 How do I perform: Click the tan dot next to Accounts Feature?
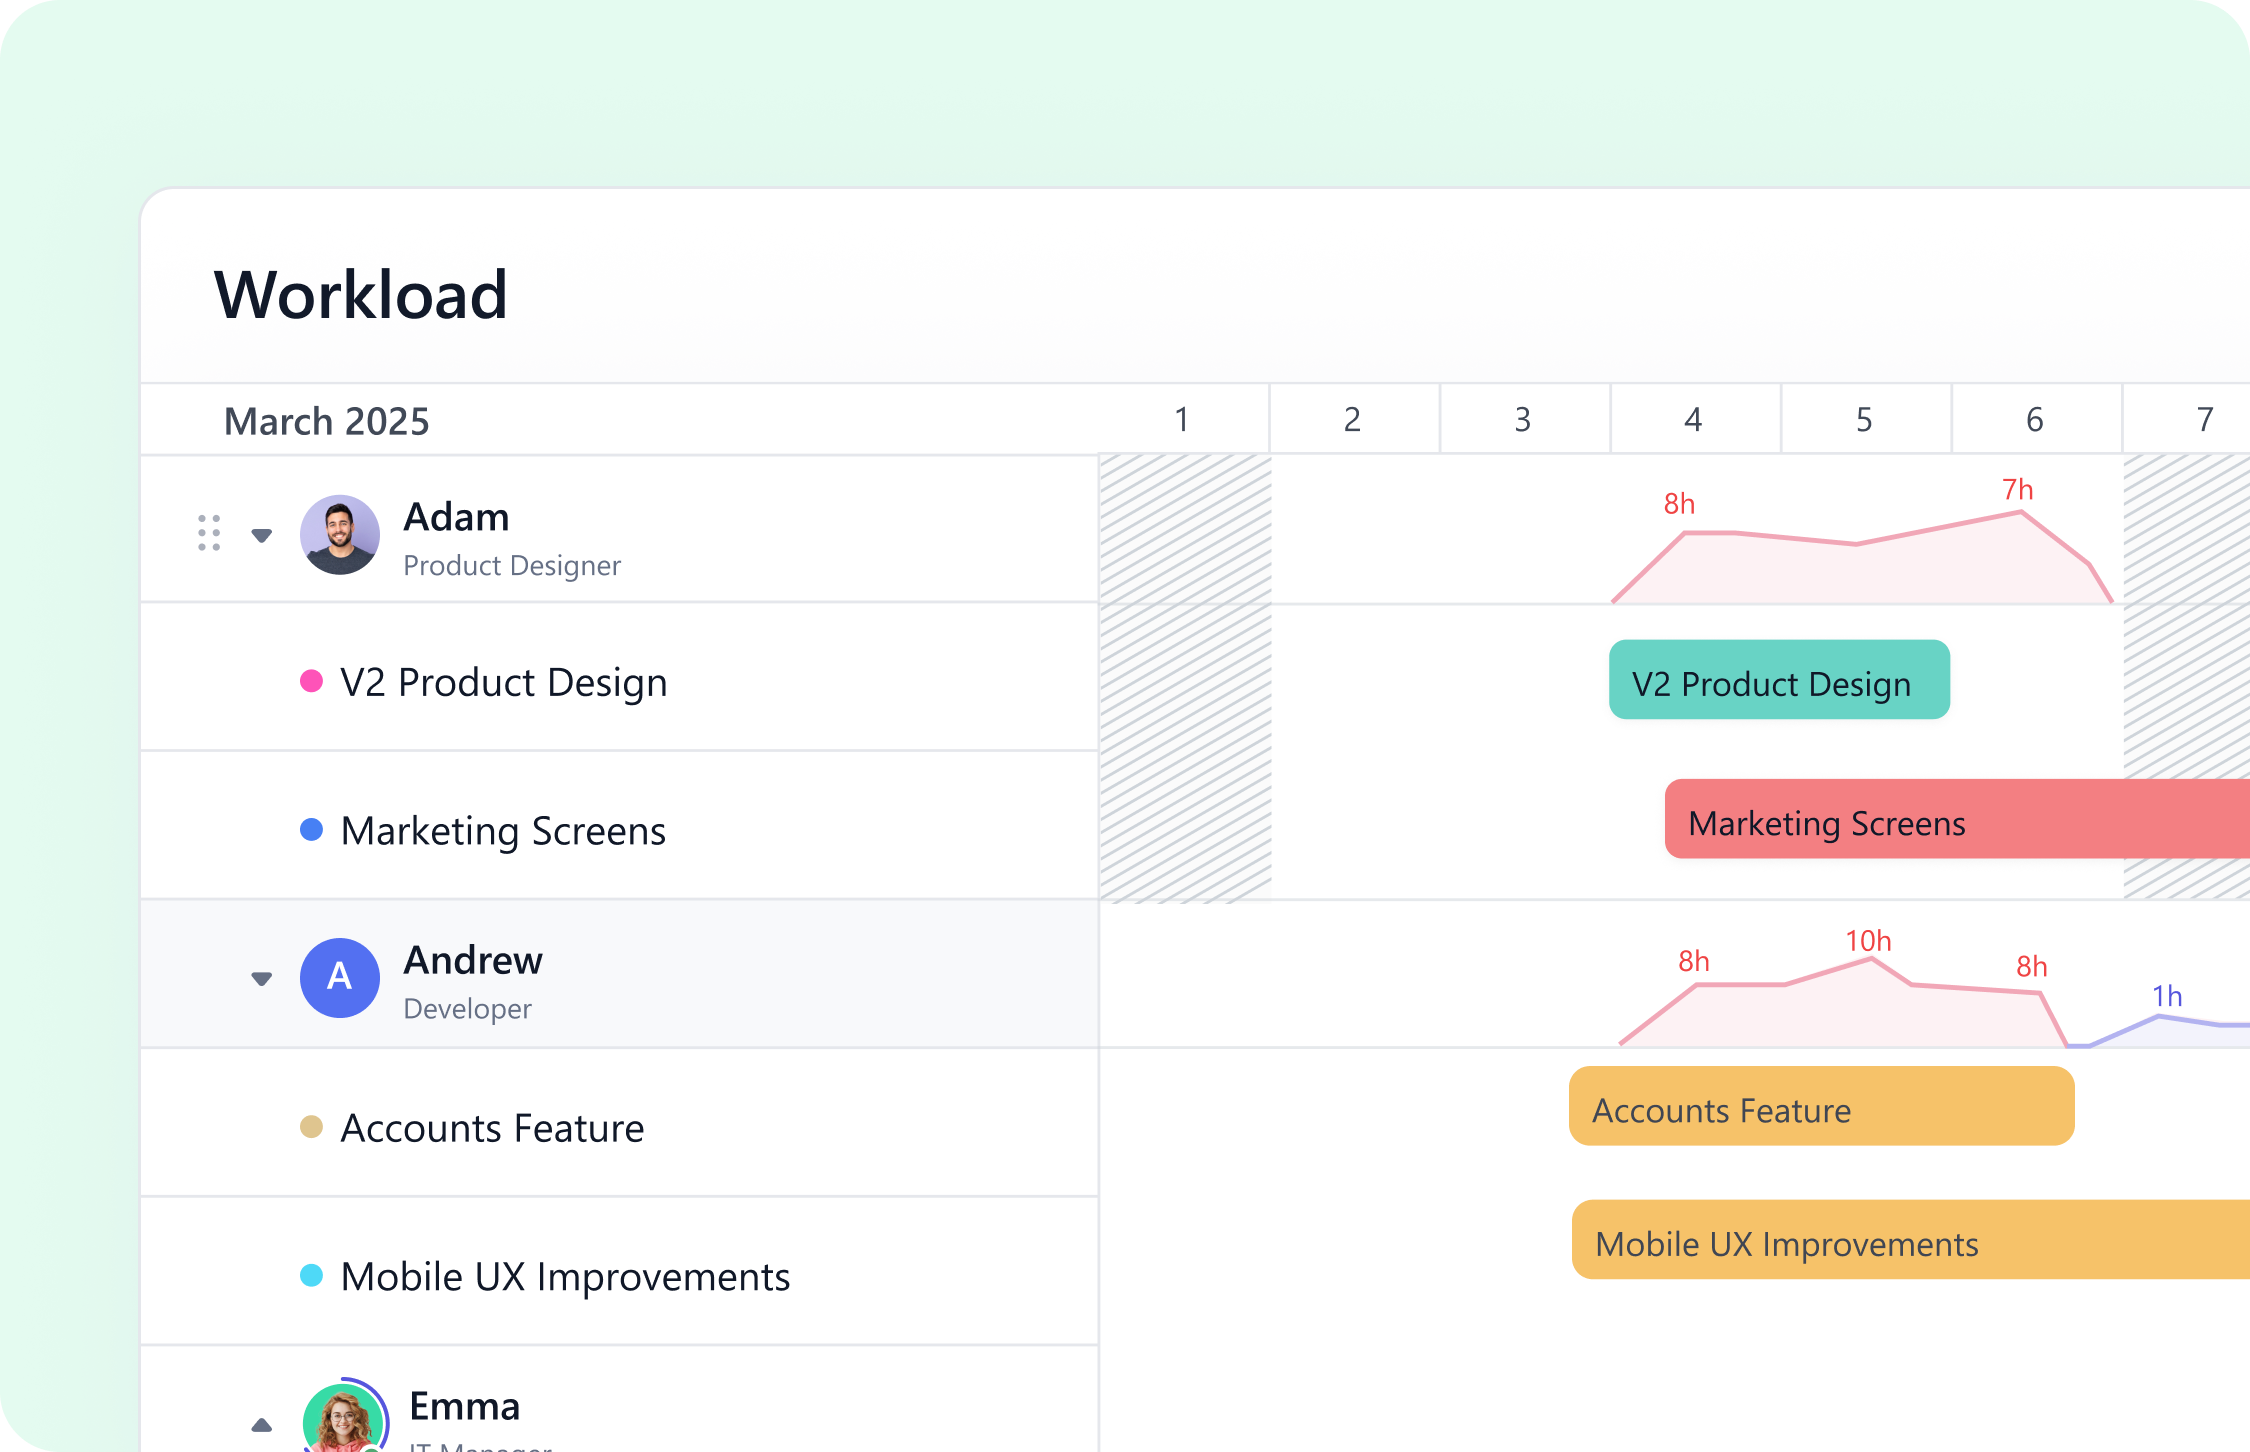[x=311, y=1127]
